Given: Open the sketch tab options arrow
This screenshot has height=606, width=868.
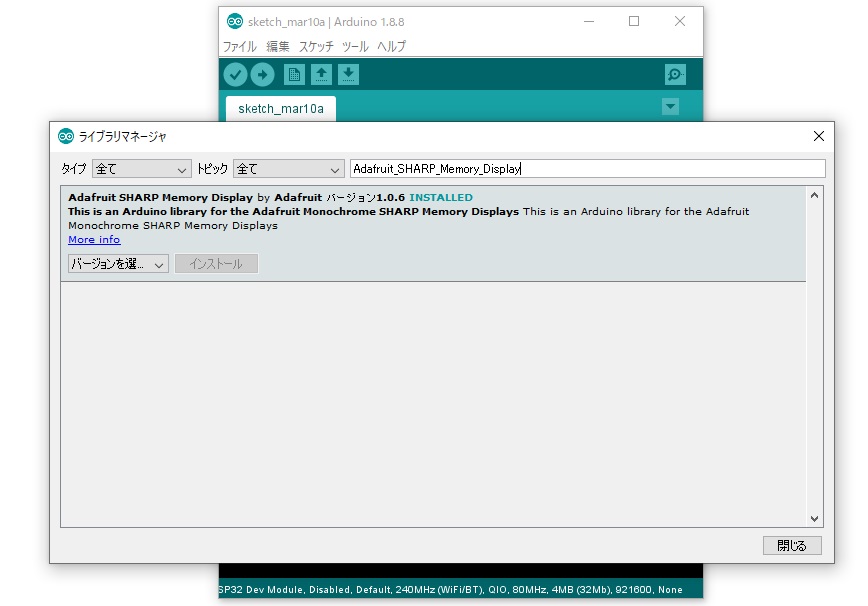Looking at the screenshot, I should 670,107.
